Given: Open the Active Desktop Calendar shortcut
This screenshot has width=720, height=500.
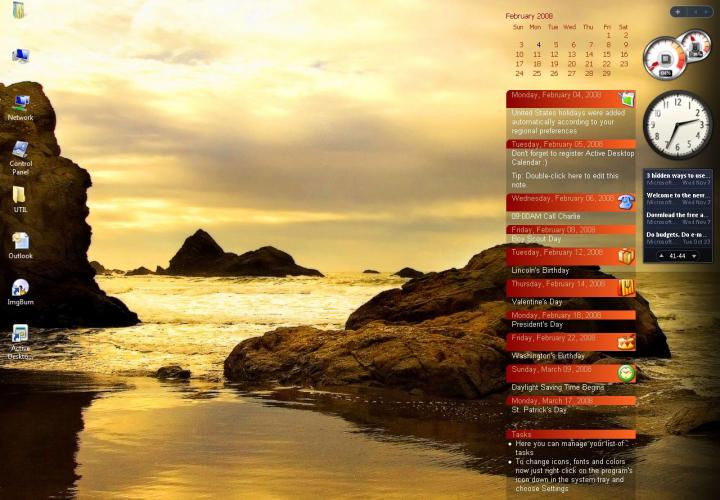Looking at the screenshot, I should [x=20, y=336].
